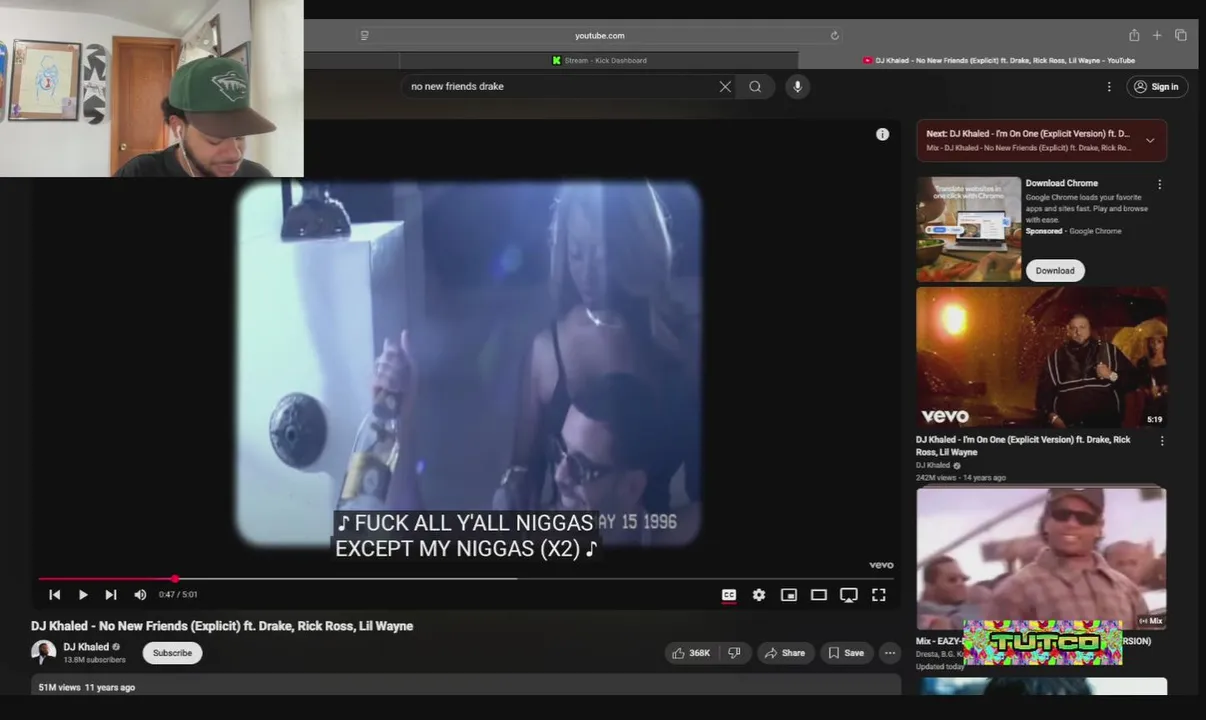Open AirPlay cast icon in player
The image size is (1206, 720).
coord(849,595)
